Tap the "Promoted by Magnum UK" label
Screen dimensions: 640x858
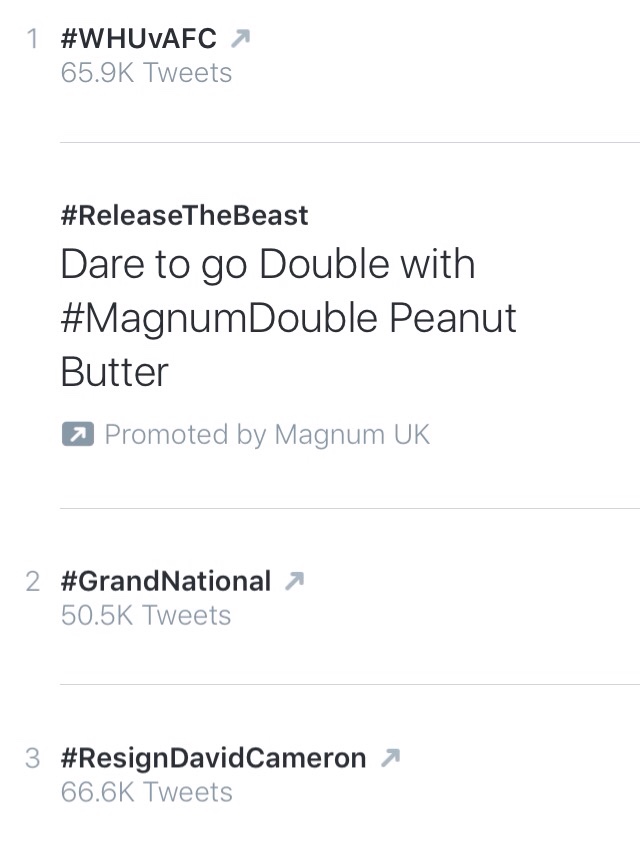267,435
